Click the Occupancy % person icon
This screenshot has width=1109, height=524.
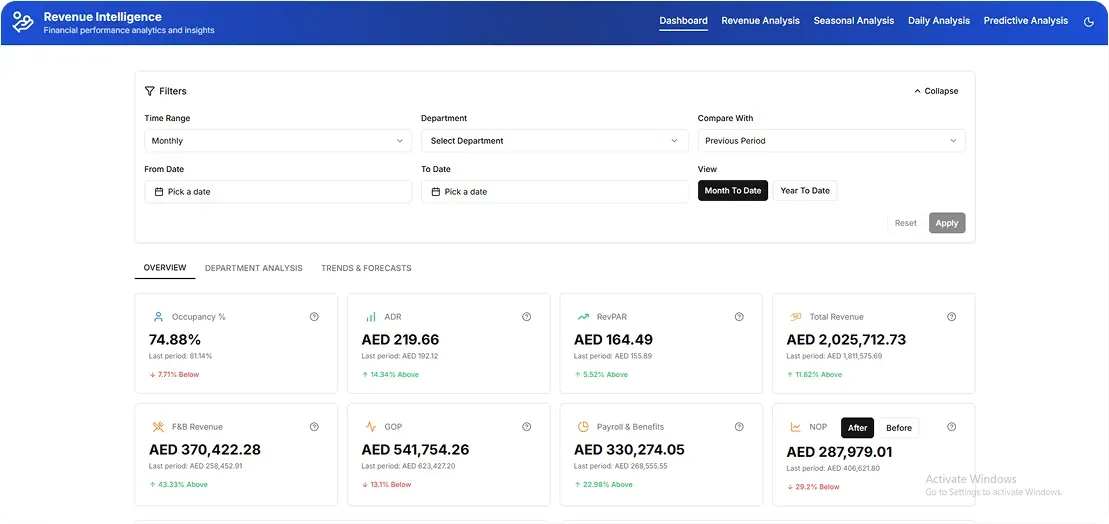158,317
